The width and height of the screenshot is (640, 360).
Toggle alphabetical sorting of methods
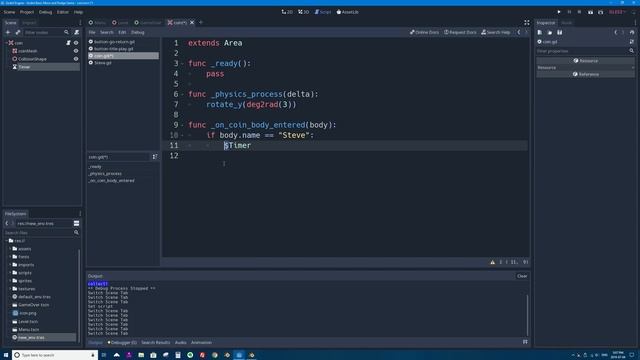click(x=155, y=157)
